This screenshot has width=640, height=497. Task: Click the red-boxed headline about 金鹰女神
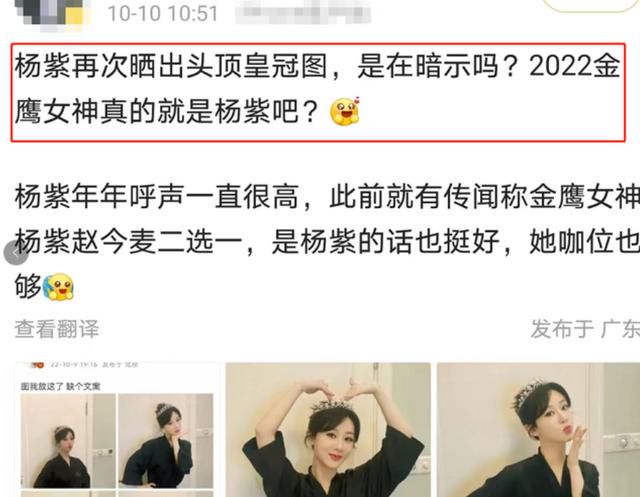tap(318, 92)
